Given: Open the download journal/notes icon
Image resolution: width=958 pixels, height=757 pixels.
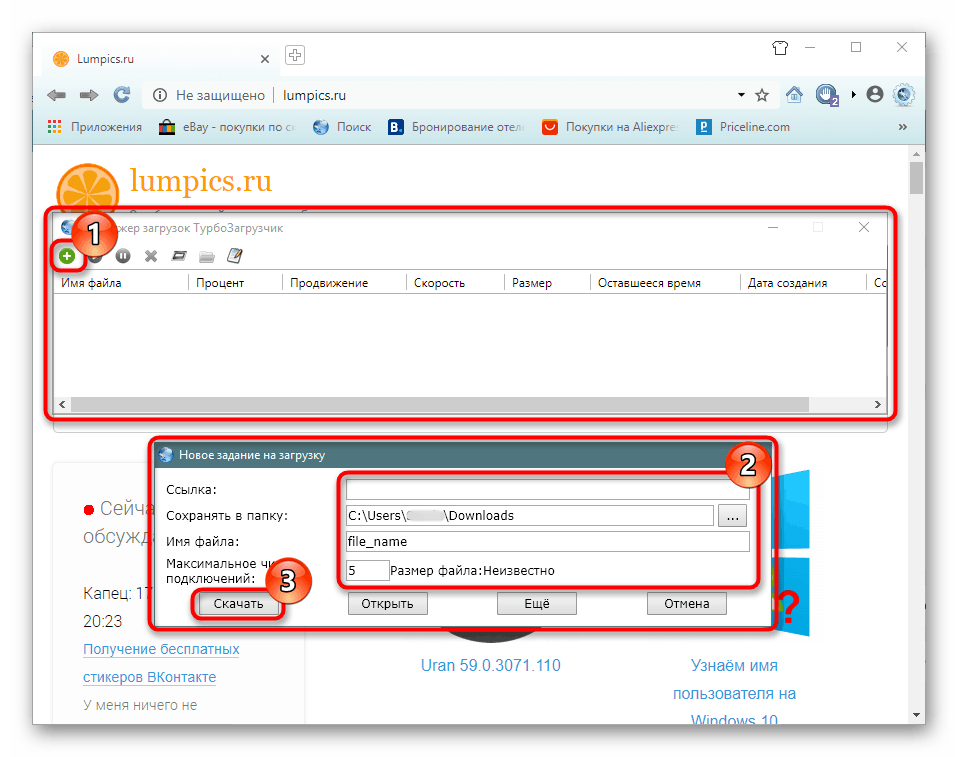Looking at the screenshot, I should pyautogui.click(x=234, y=256).
